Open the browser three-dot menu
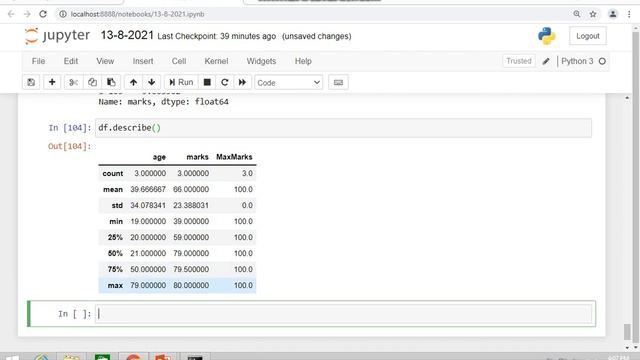Screen dimensions: 640x360 pos(629,14)
